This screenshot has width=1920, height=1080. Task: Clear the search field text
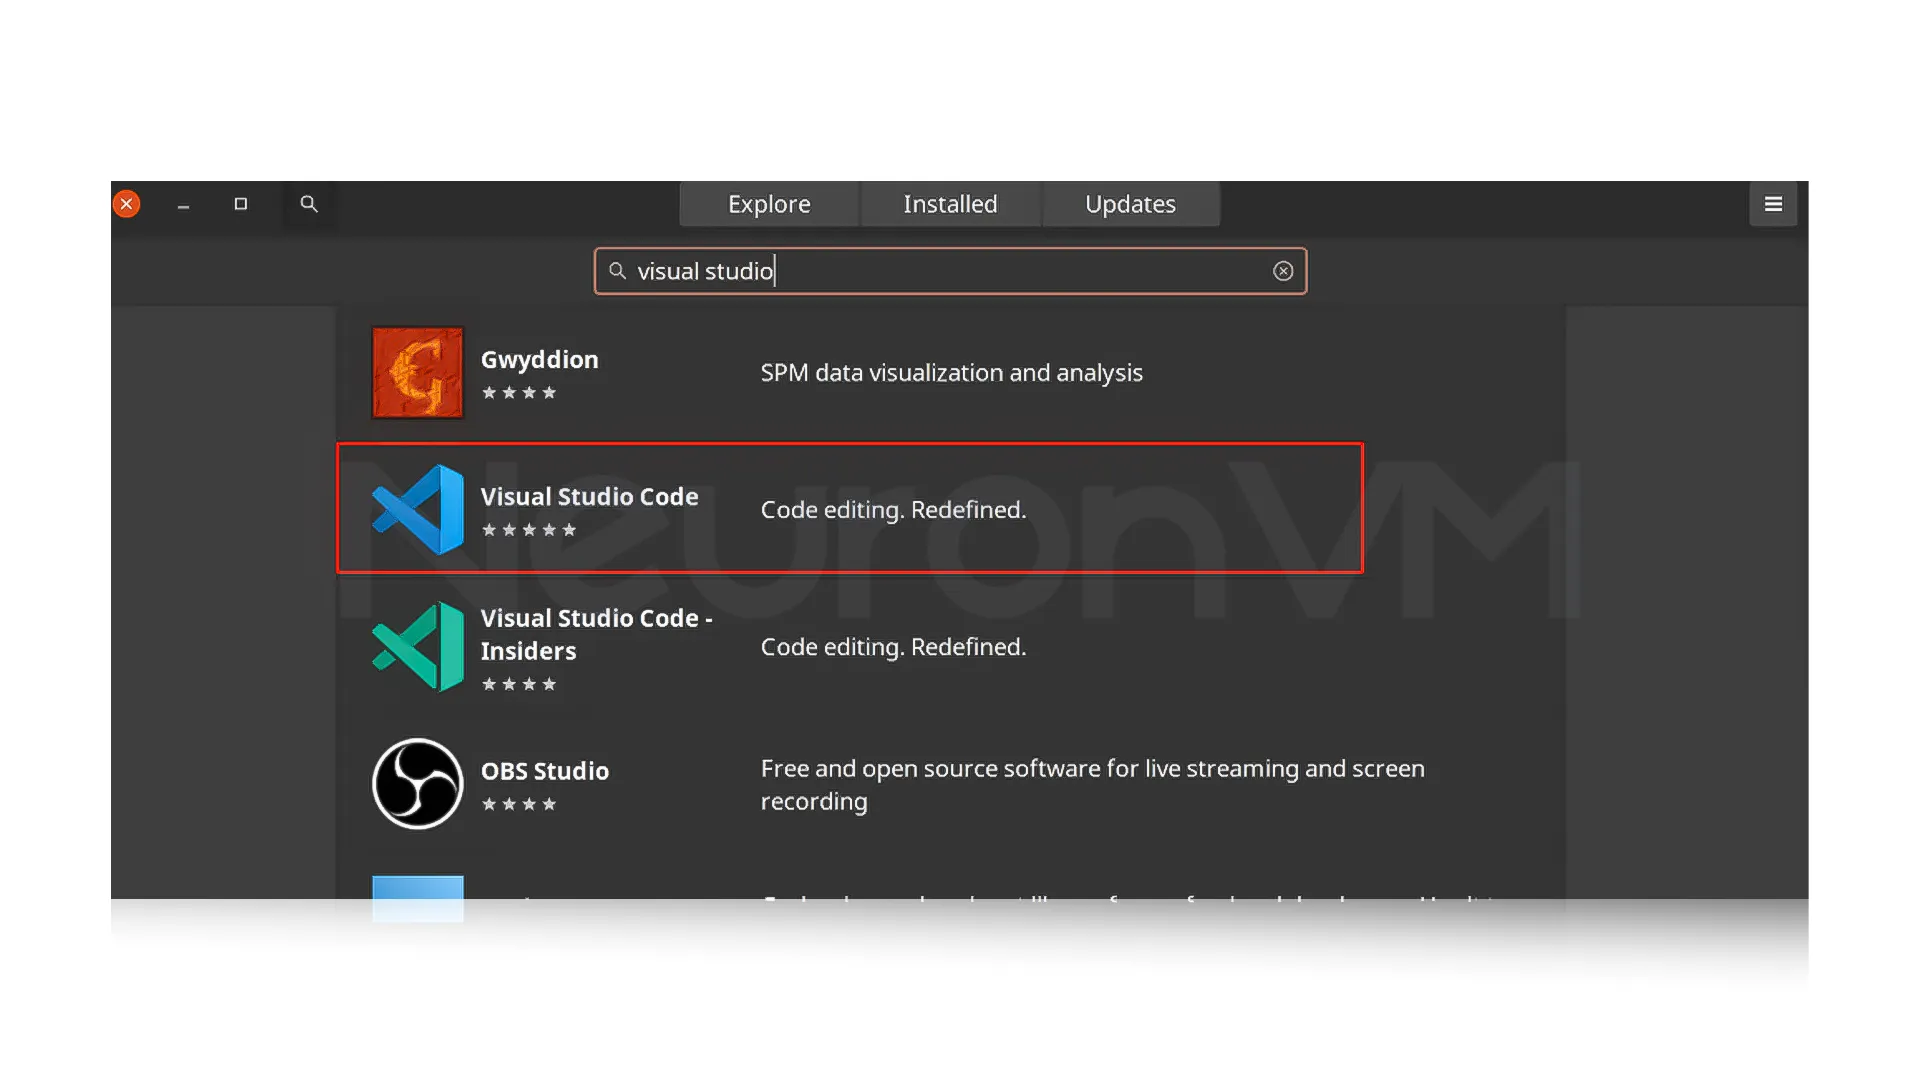[x=1282, y=271]
